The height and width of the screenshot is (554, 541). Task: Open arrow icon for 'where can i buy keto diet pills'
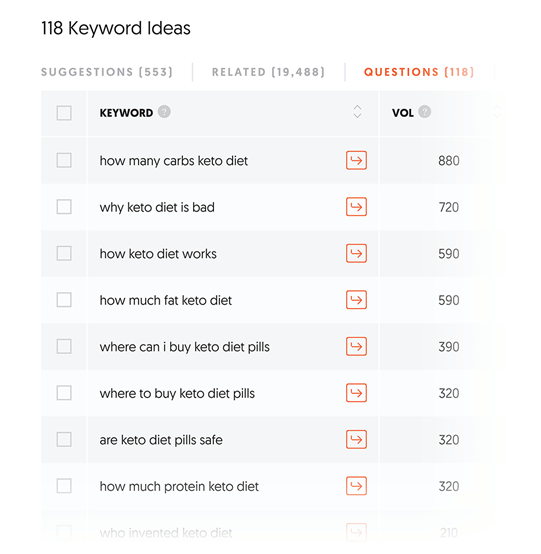(356, 346)
